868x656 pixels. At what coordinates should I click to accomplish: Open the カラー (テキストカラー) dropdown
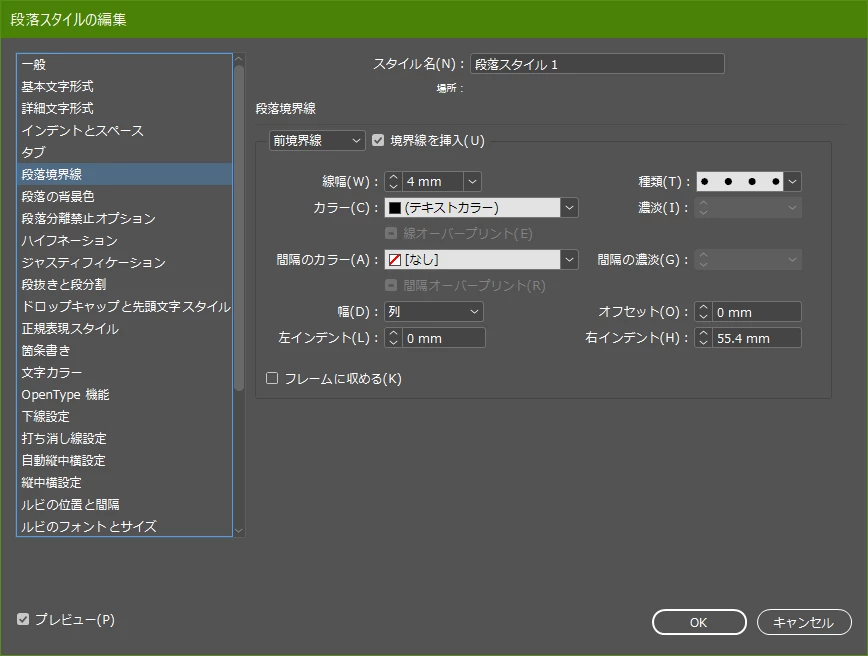(481, 208)
